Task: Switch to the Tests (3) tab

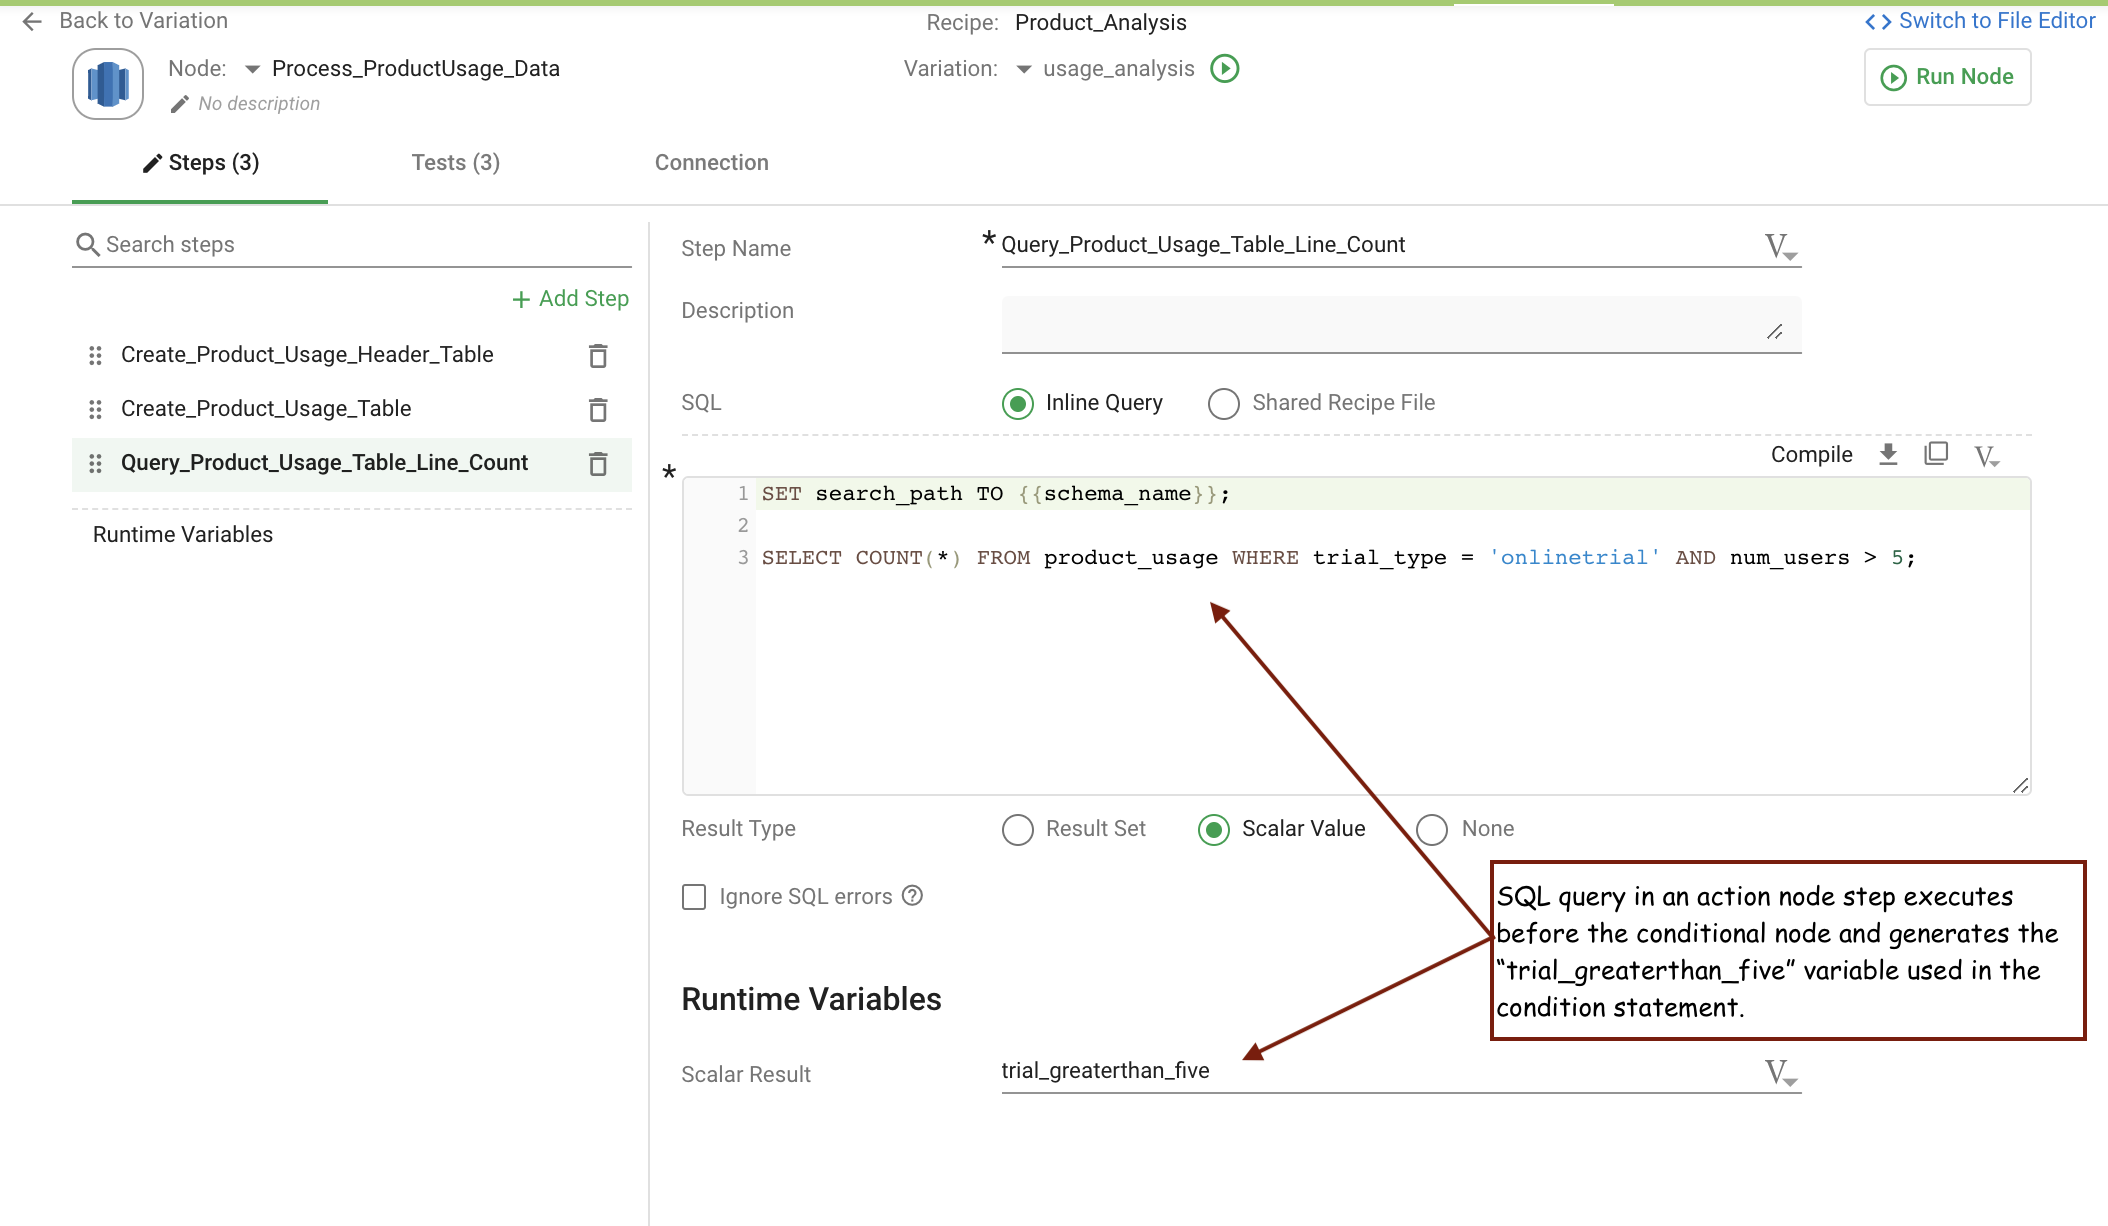Action: point(456,163)
